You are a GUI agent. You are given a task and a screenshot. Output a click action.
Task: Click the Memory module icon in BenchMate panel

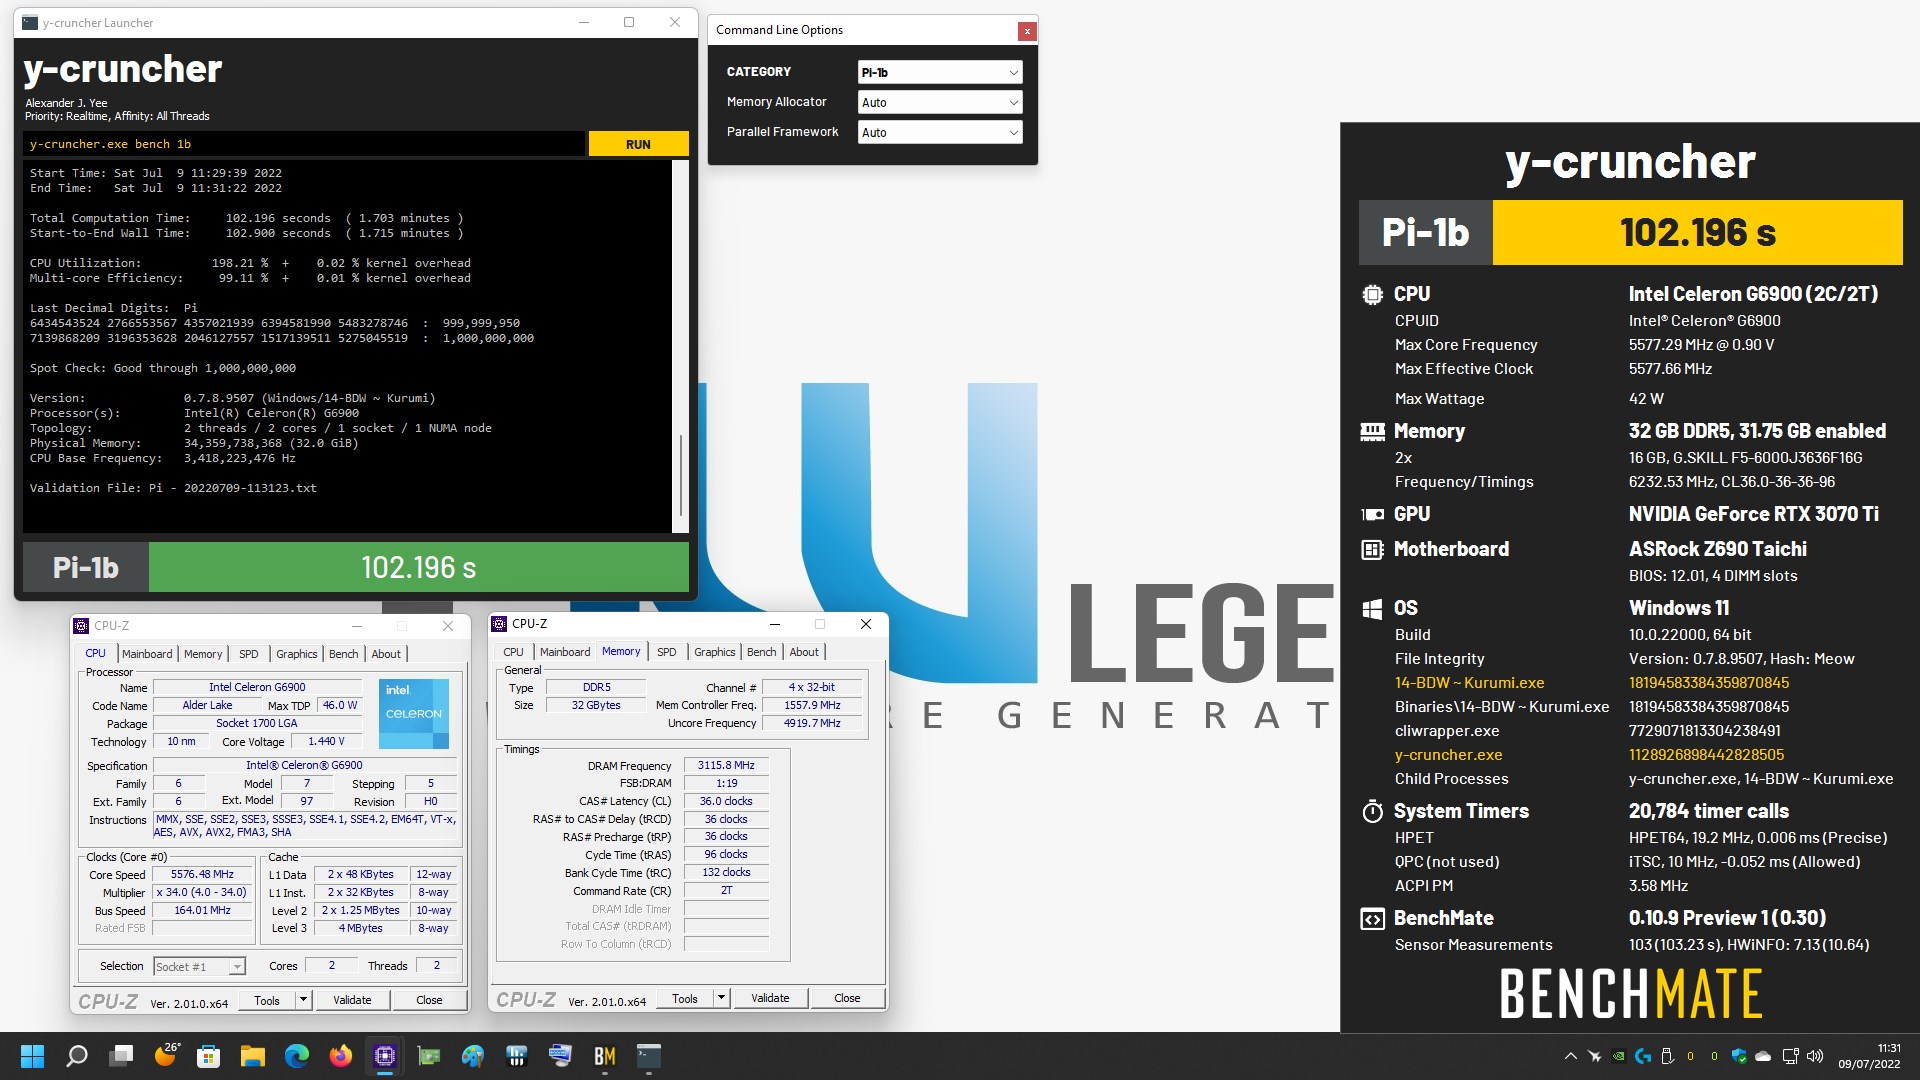click(1372, 432)
